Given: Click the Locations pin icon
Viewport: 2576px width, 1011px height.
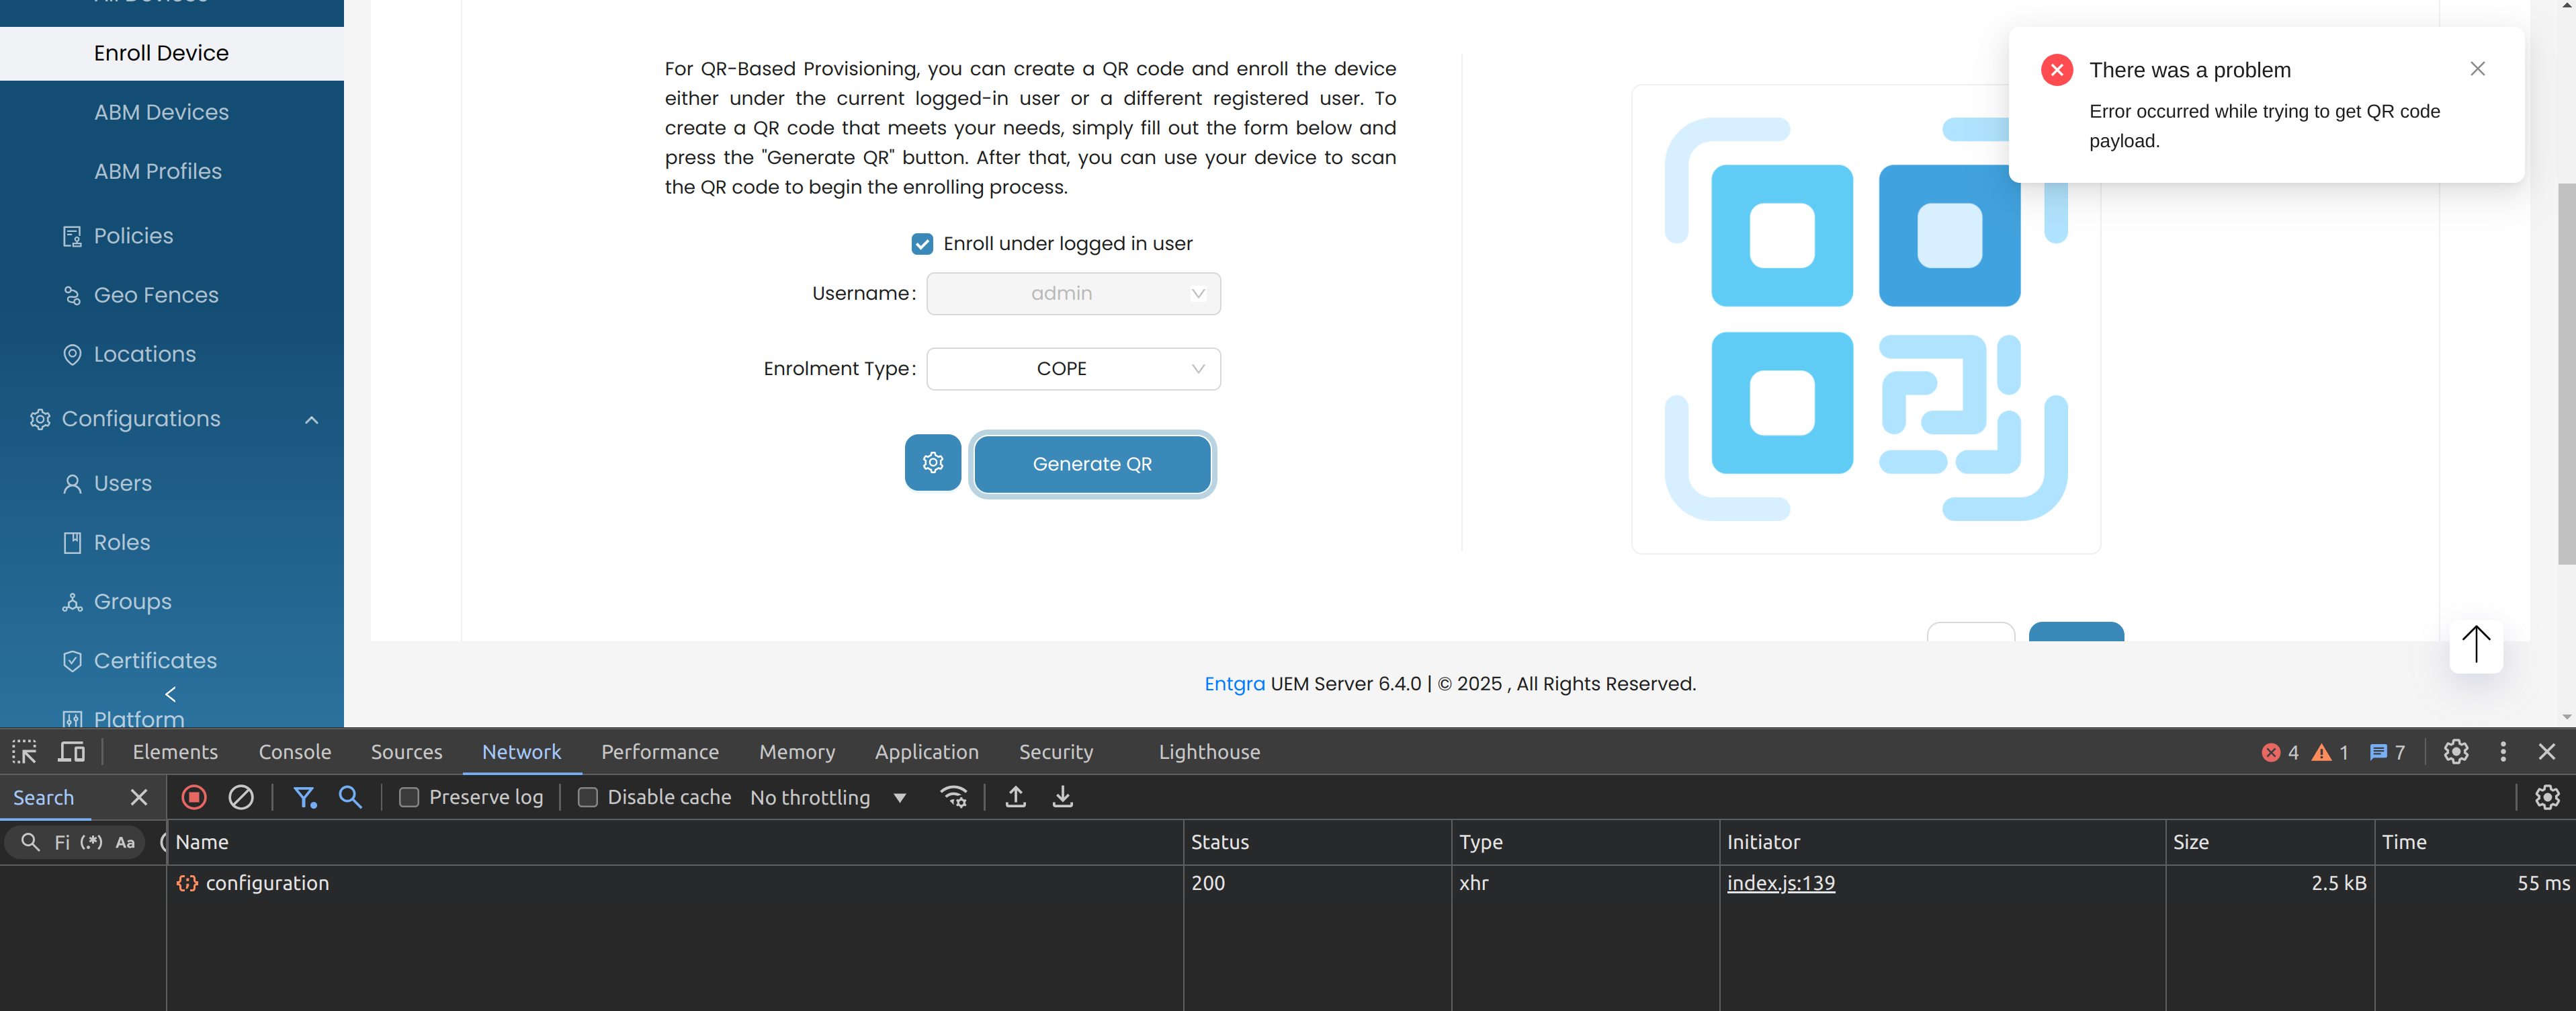Looking at the screenshot, I should (x=72, y=355).
